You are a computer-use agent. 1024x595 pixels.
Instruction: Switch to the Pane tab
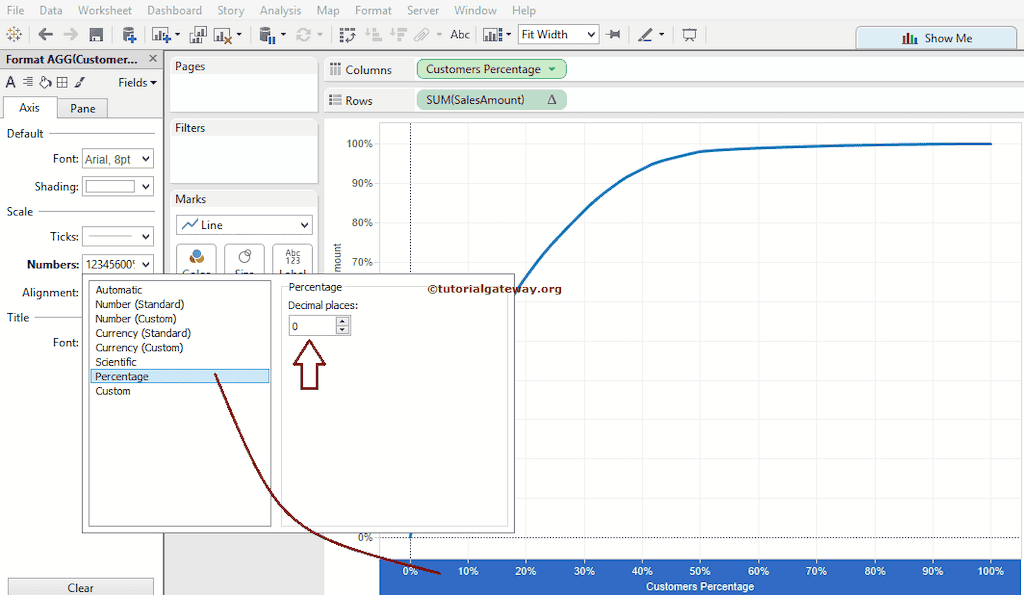point(83,108)
